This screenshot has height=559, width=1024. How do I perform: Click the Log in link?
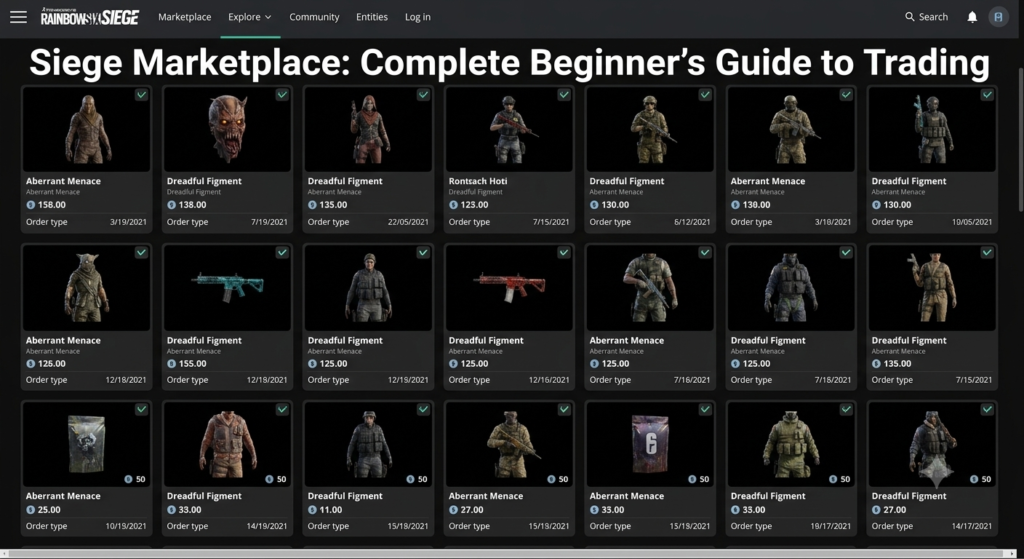click(x=417, y=17)
